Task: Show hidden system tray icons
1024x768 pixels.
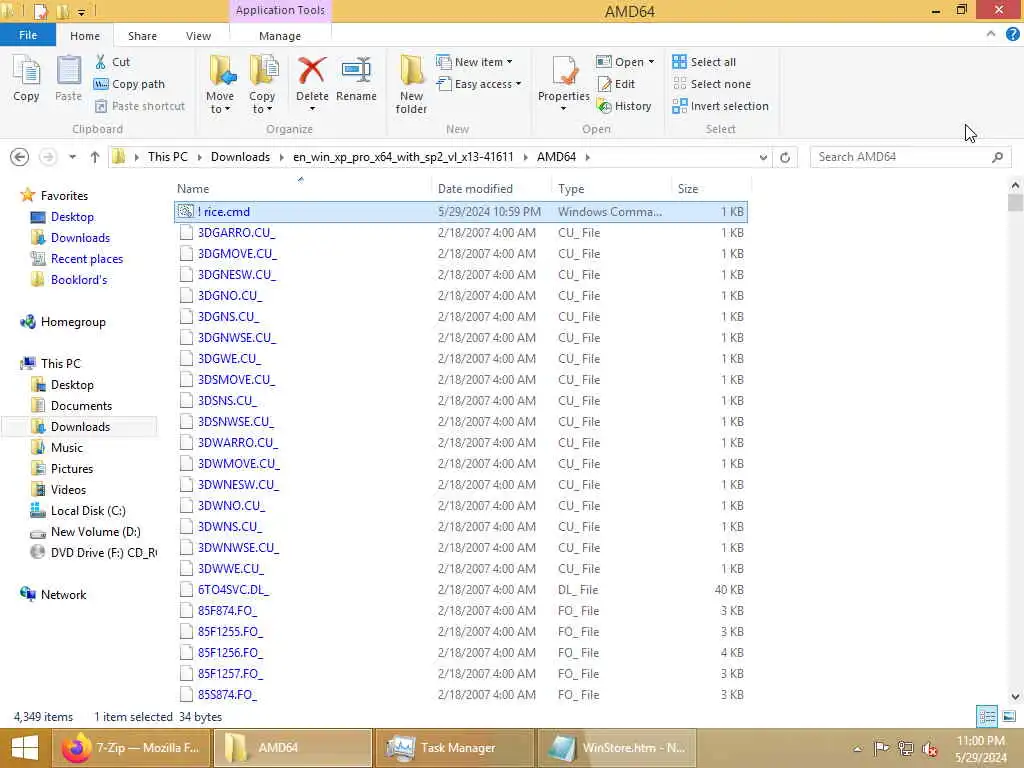Action: [857, 748]
